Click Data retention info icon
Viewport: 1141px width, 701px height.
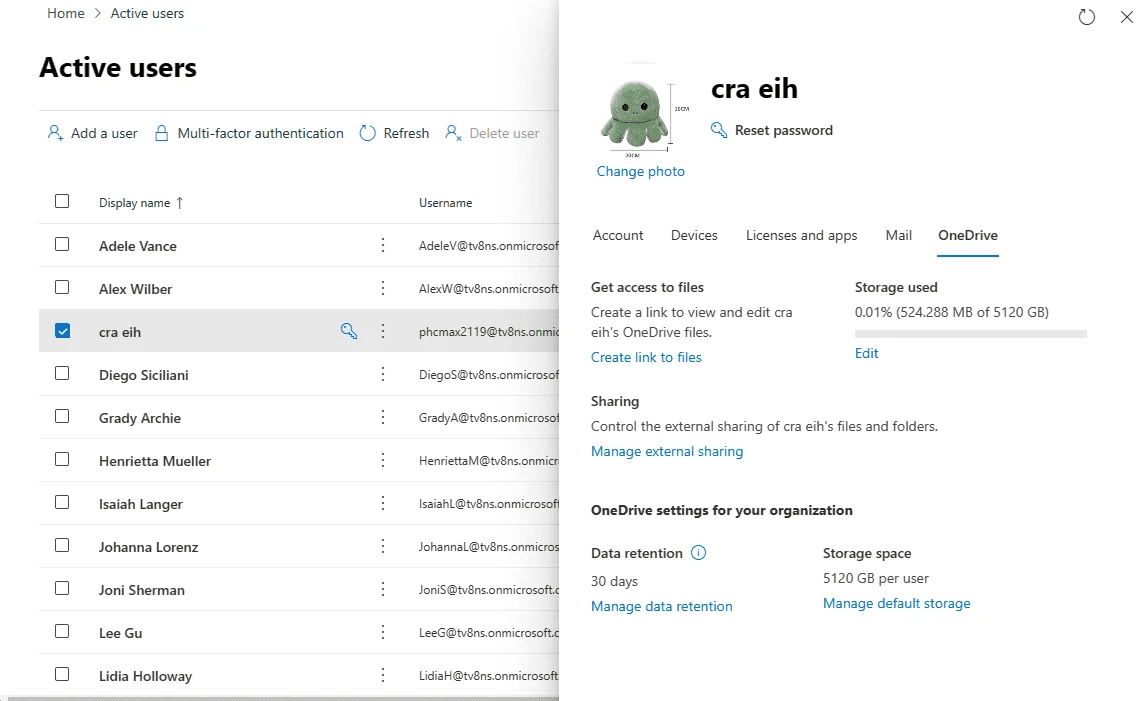point(698,553)
